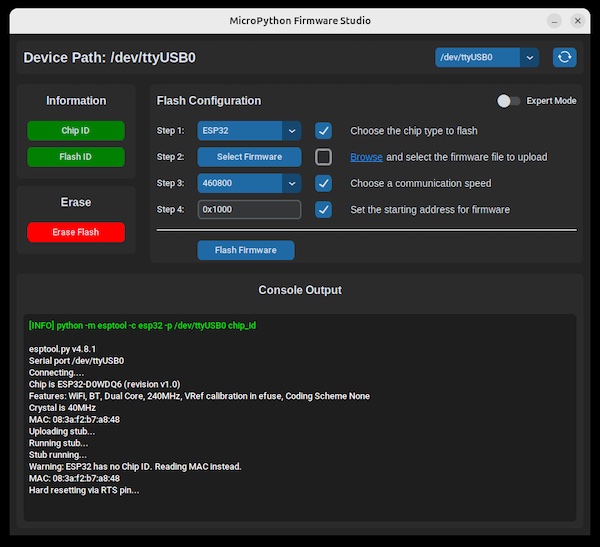Image resolution: width=600 pixels, height=547 pixels.
Task: Click the 'Serial port /dev/ttyUSB0' console line
Action: [76, 361]
